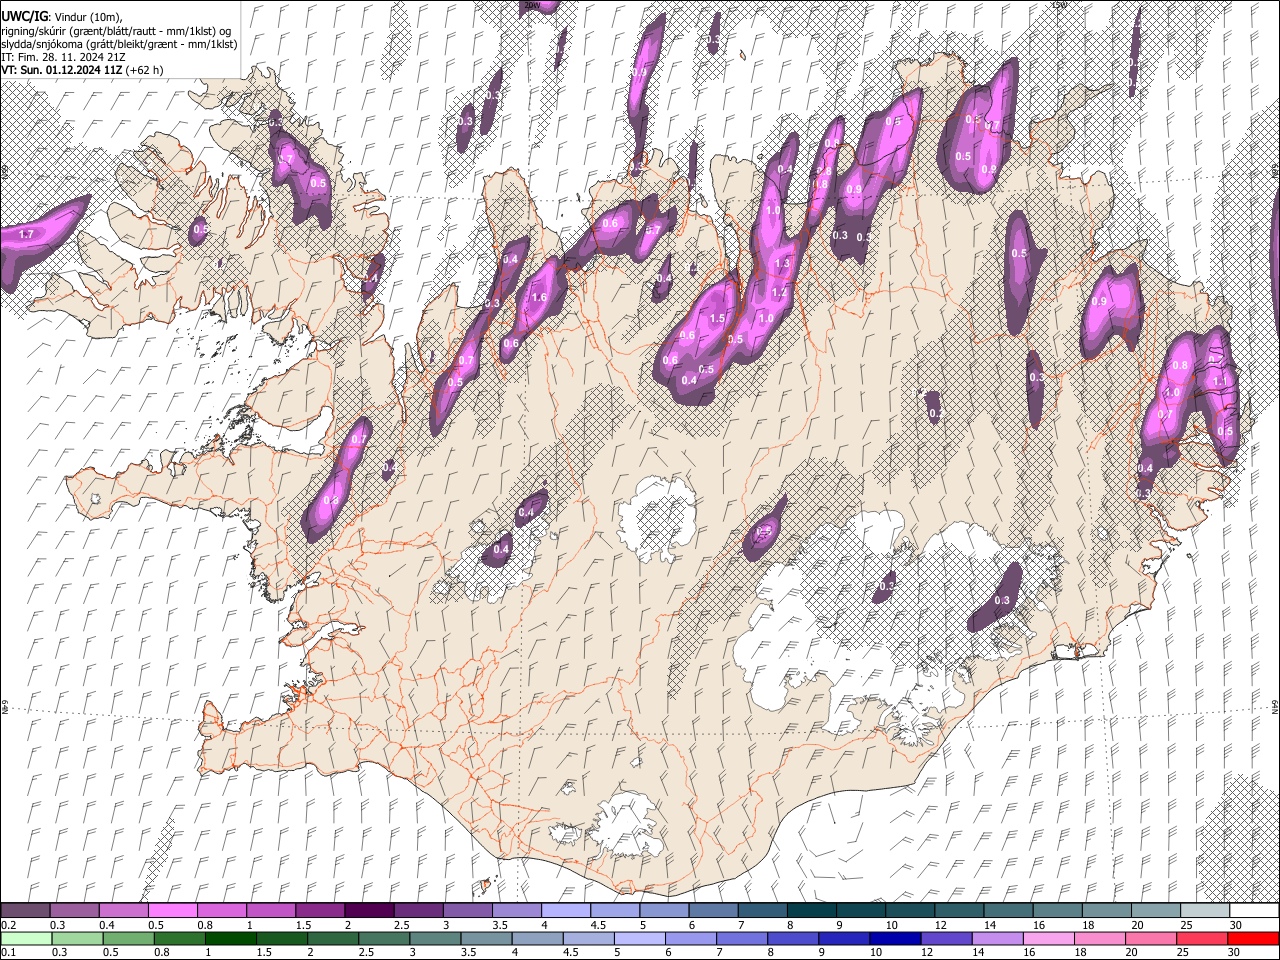The width and height of the screenshot is (1280, 960).
Task: Click the 1.6 precipitation value label
Action: [x=539, y=297]
